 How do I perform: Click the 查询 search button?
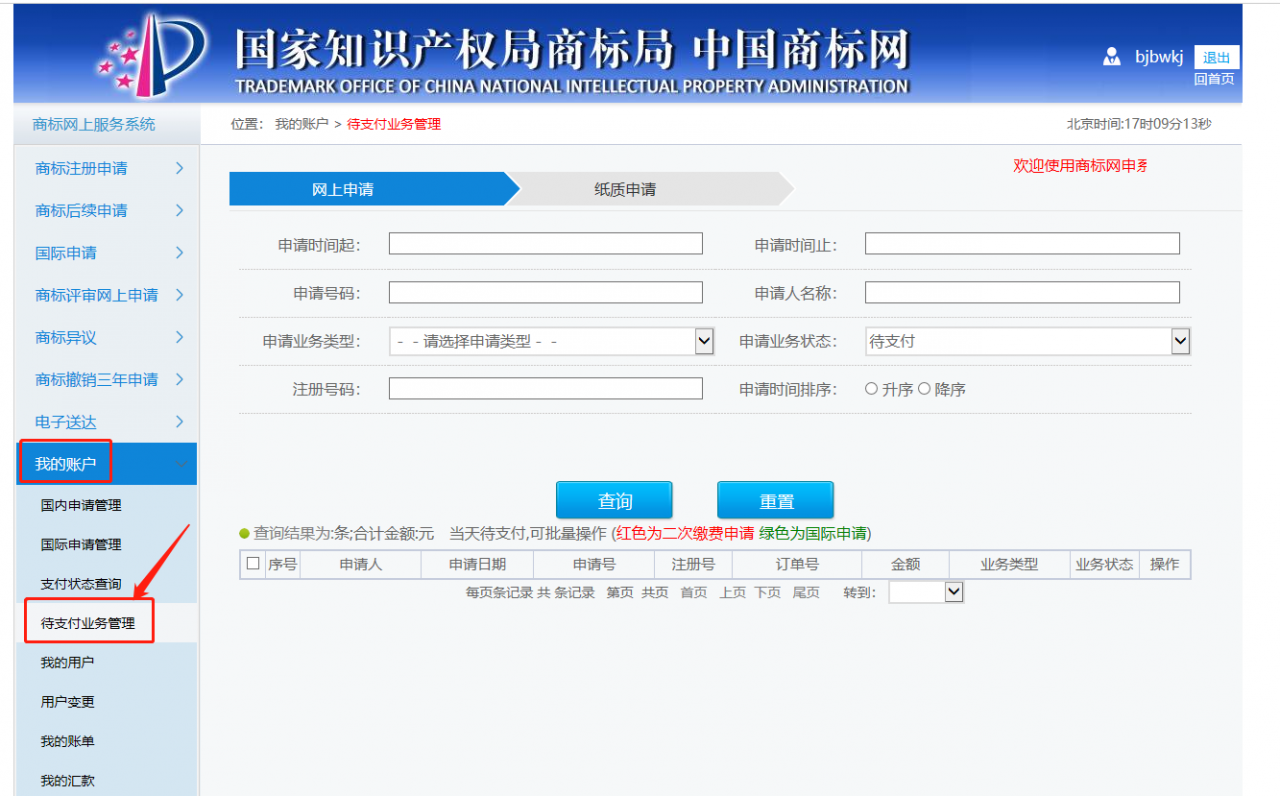tap(613, 499)
